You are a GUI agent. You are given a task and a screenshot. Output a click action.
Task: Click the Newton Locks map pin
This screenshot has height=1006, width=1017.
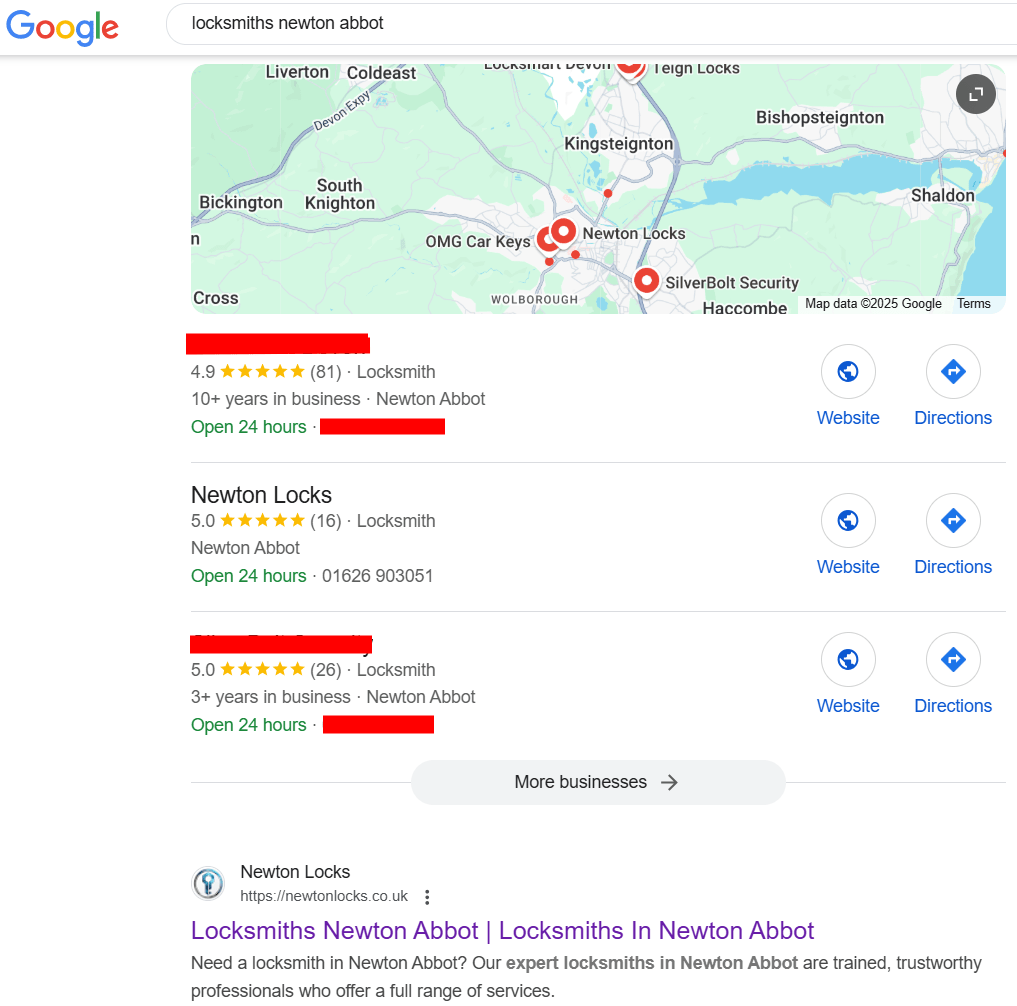(564, 232)
